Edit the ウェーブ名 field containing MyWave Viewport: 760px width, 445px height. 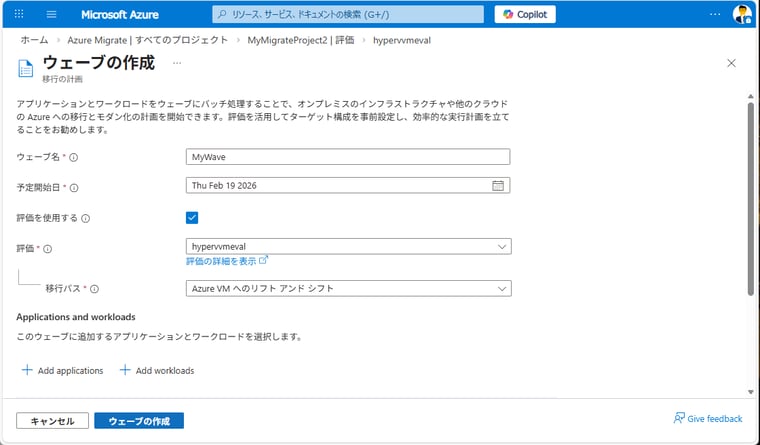[348, 157]
